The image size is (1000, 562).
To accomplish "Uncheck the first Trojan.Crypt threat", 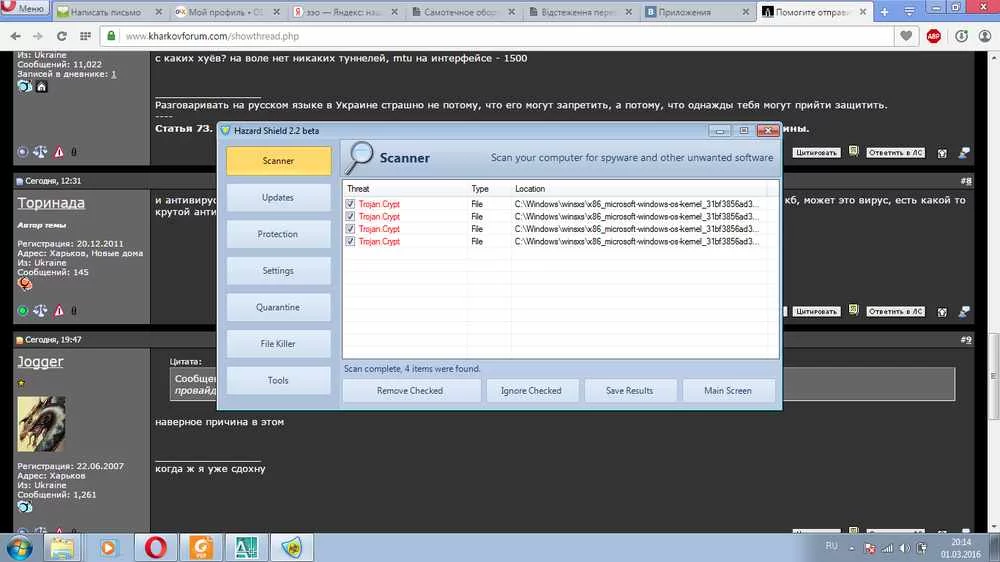I will 350,204.
